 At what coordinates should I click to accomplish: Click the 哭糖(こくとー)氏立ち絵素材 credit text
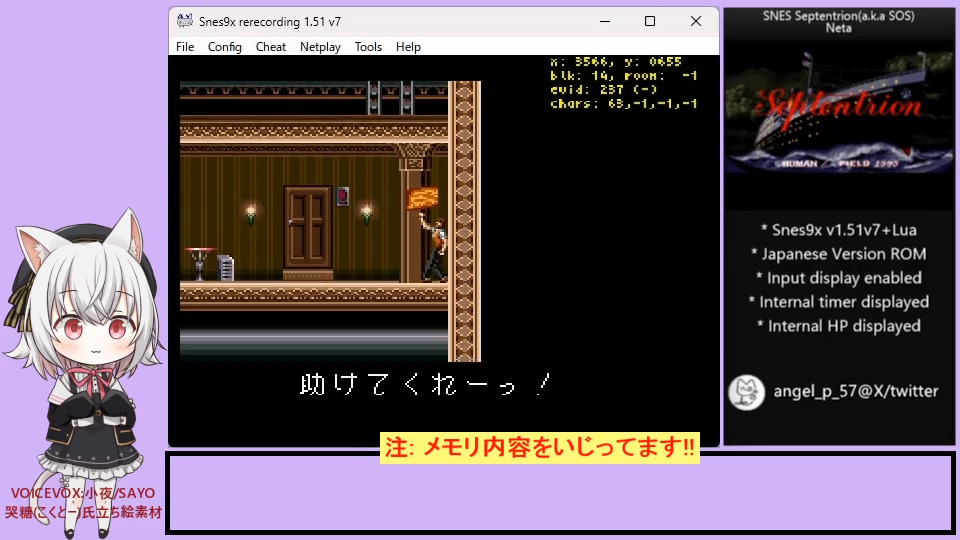pos(83,512)
